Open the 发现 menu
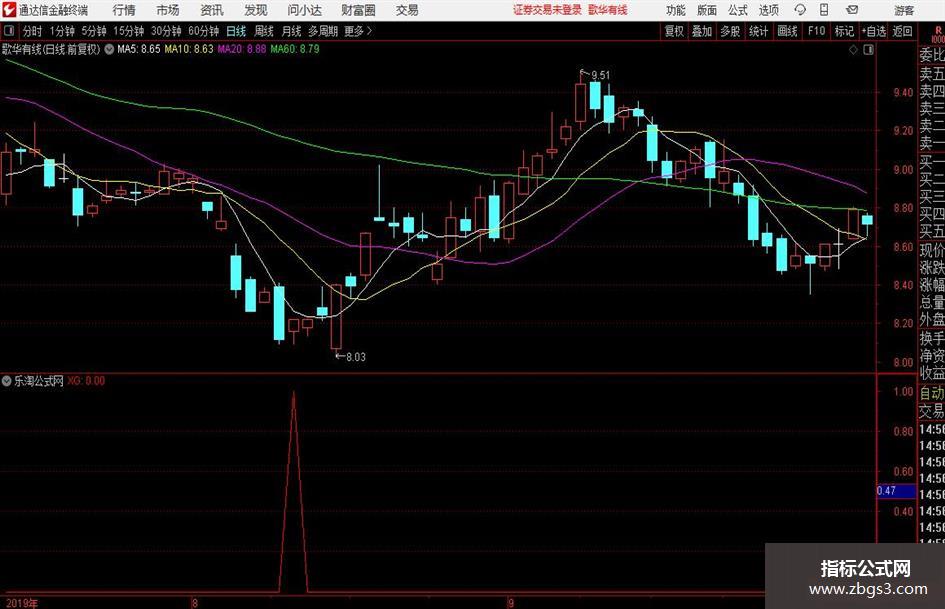The image size is (945, 609). pos(256,10)
